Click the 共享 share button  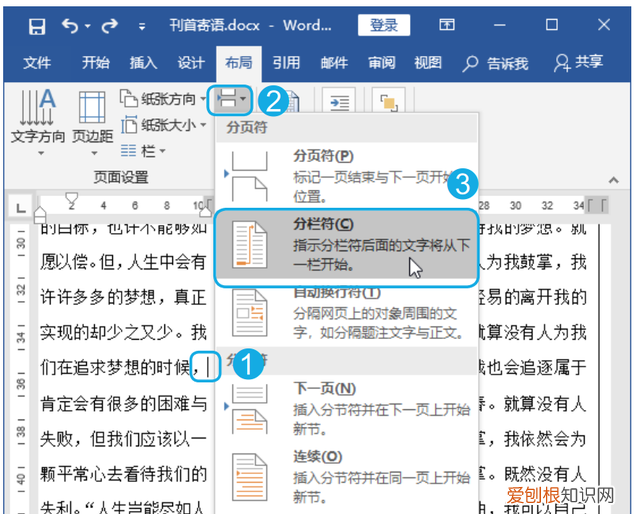point(578,62)
